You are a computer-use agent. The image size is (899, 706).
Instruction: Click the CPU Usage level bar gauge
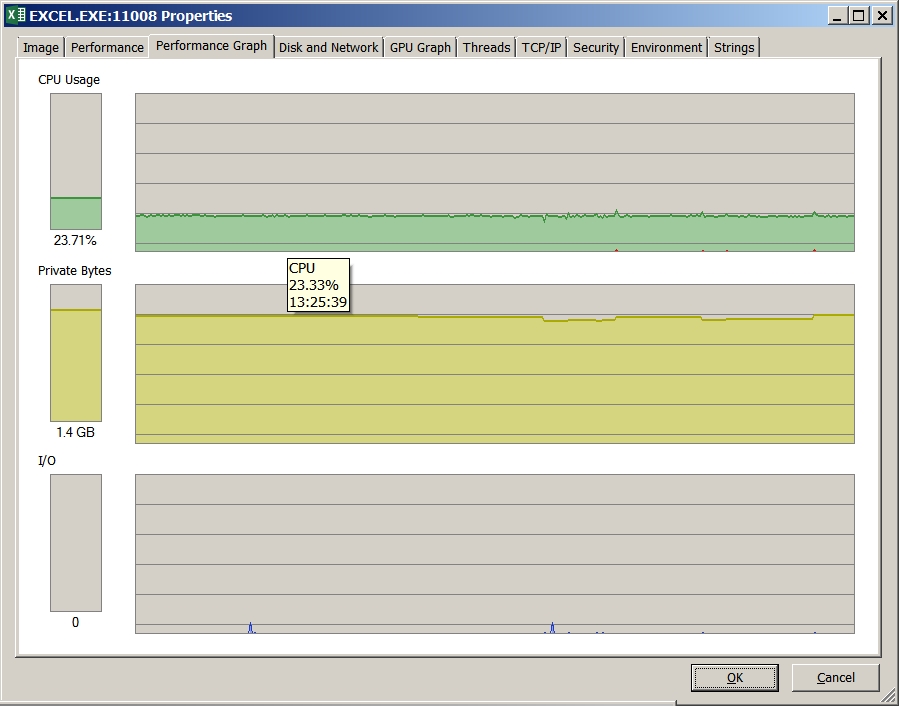[76, 162]
